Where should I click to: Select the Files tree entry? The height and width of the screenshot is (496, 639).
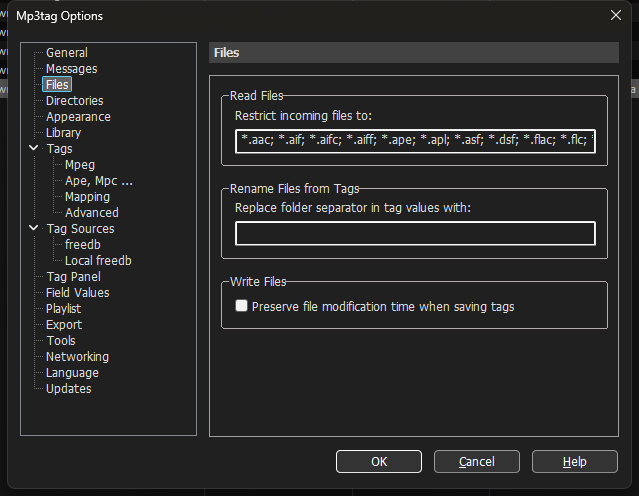tap(57, 84)
